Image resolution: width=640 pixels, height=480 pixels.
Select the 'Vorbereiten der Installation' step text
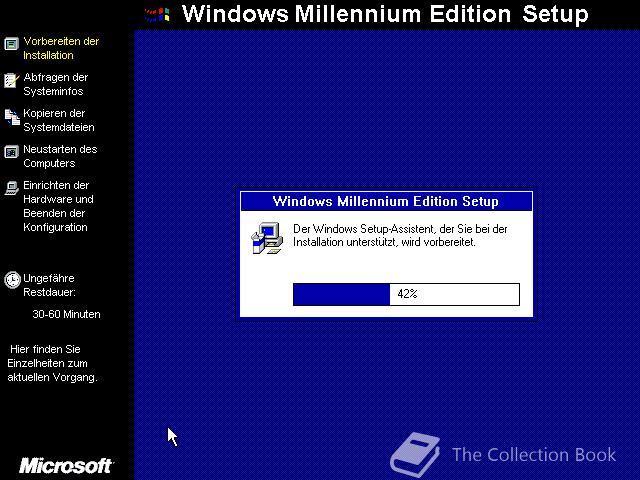coord(61,48)
